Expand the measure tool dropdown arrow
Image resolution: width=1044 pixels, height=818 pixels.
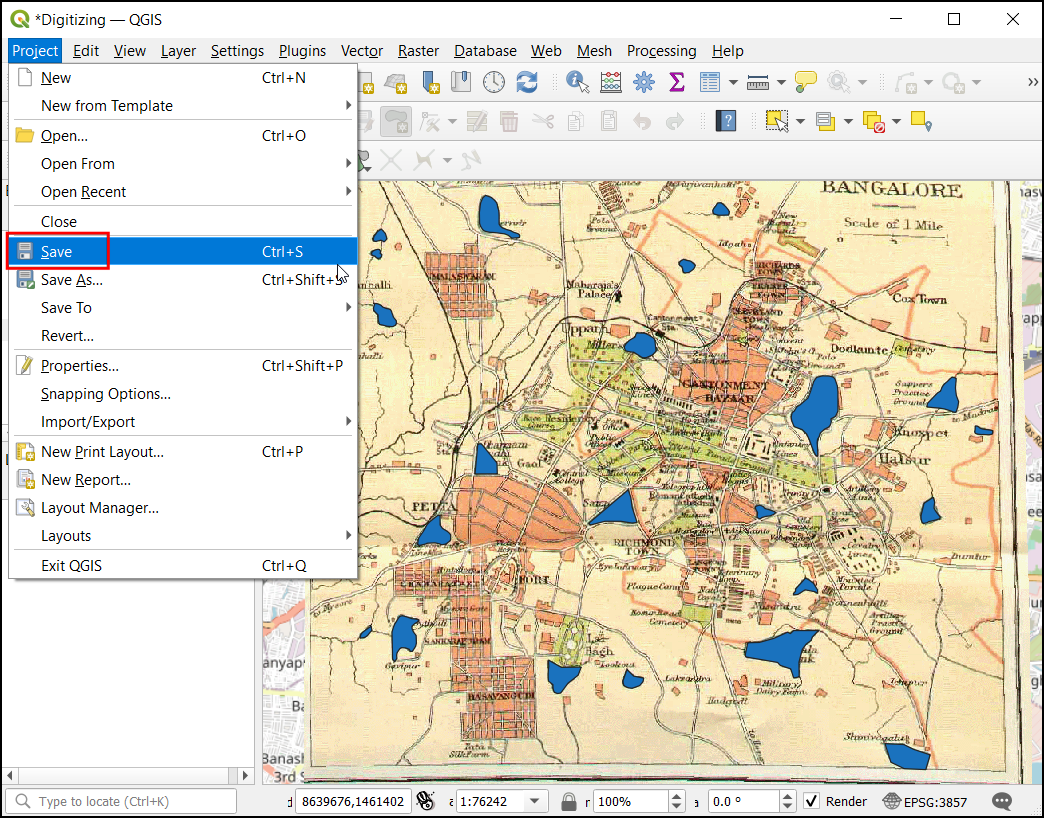coord(781,83)
